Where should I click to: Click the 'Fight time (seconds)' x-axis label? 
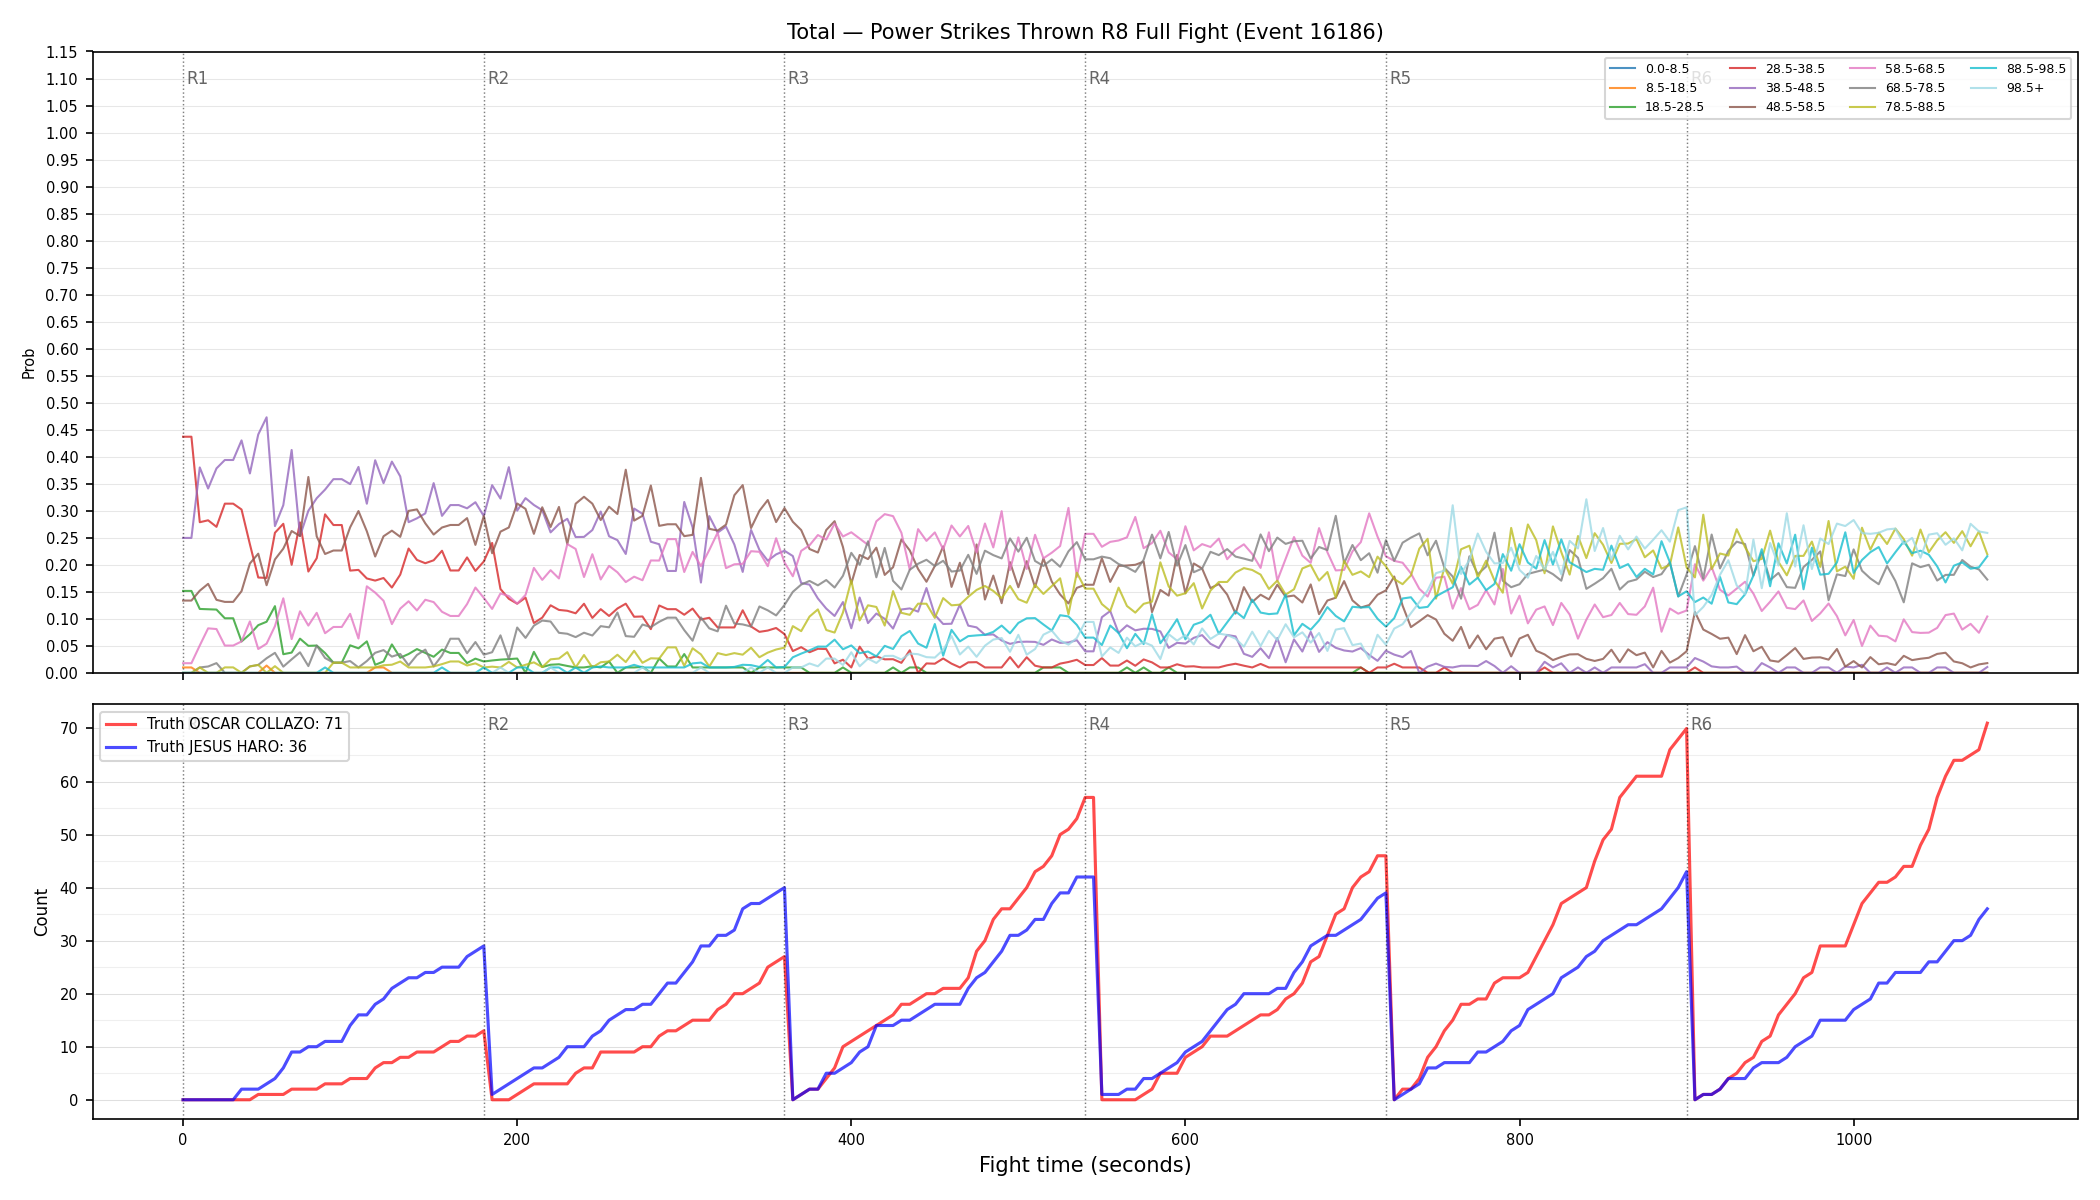1085,1165
